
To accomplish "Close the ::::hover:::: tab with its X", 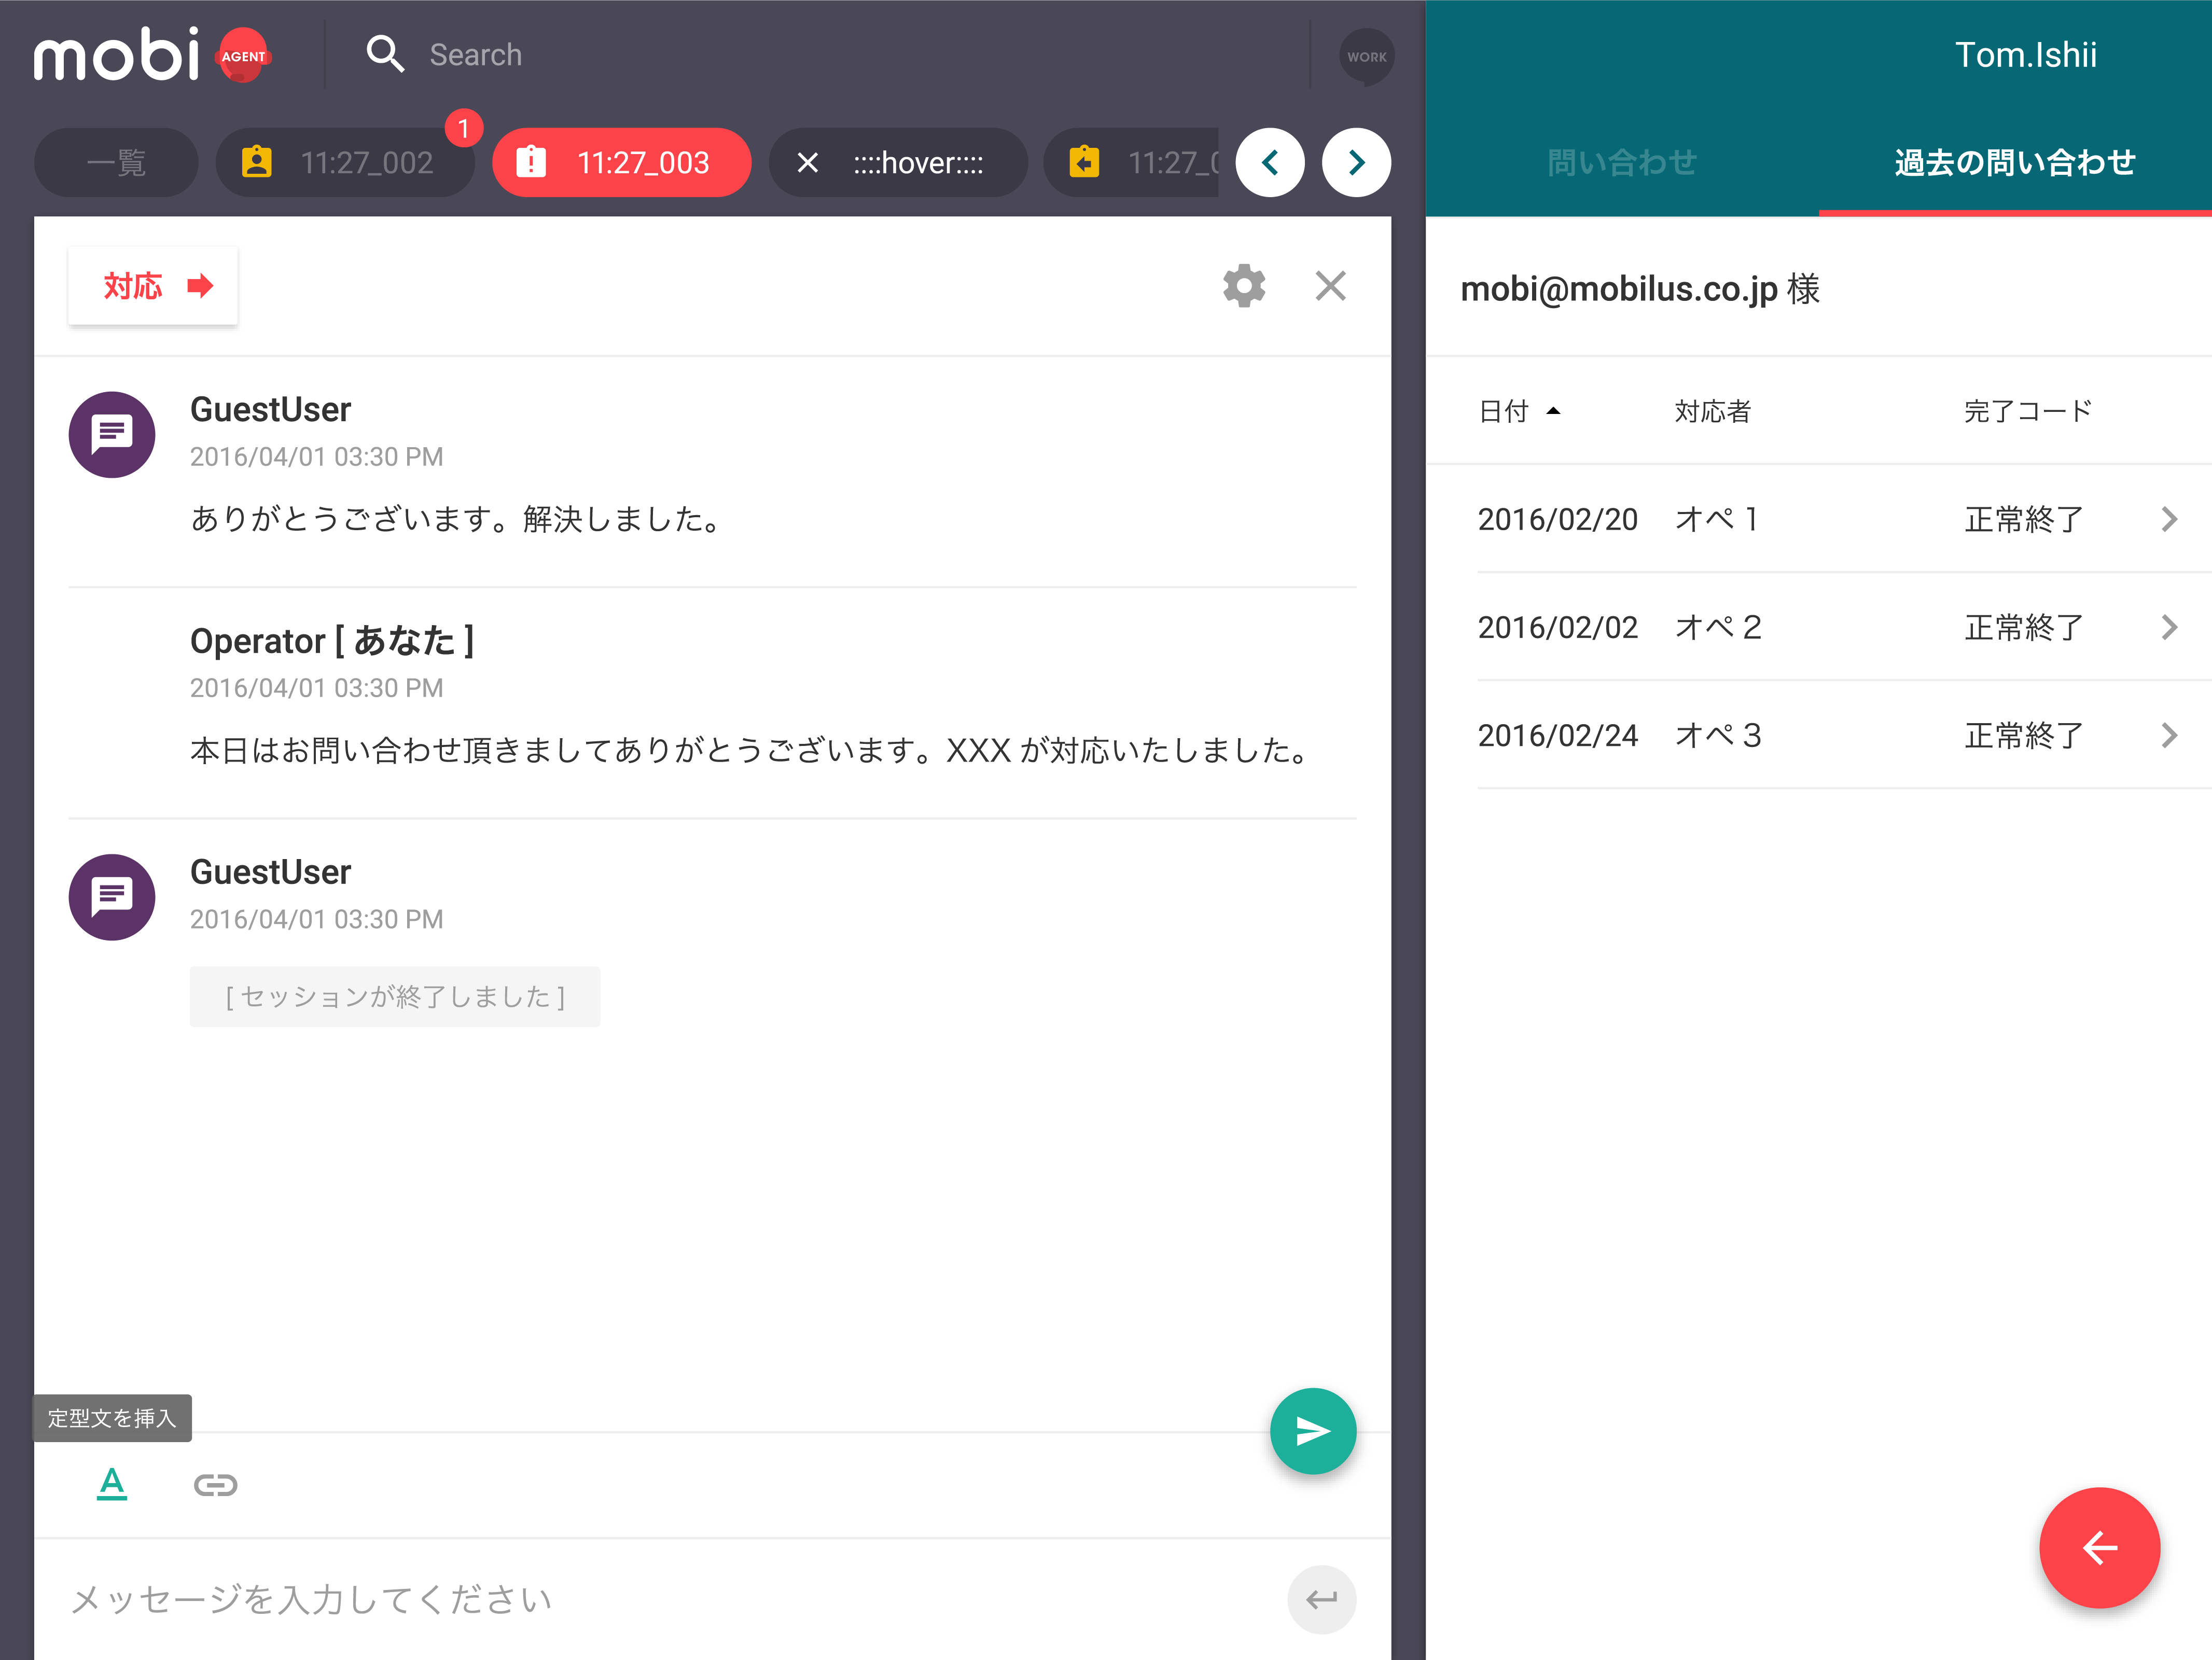I will [807, 162].
